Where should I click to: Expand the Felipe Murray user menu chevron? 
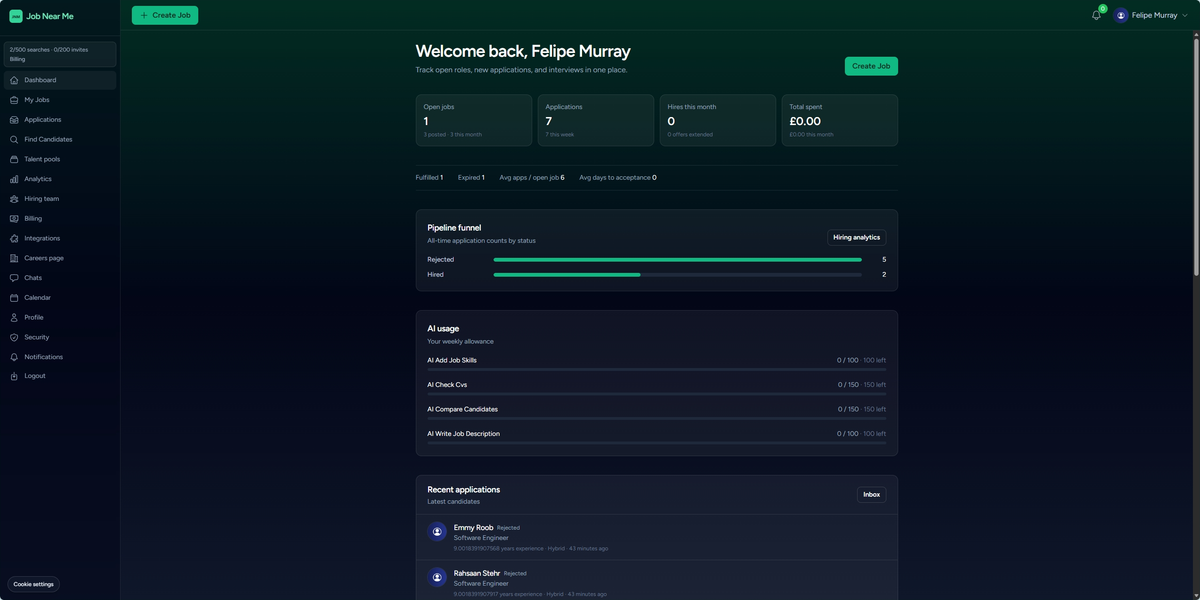(x=1185, y=15)
